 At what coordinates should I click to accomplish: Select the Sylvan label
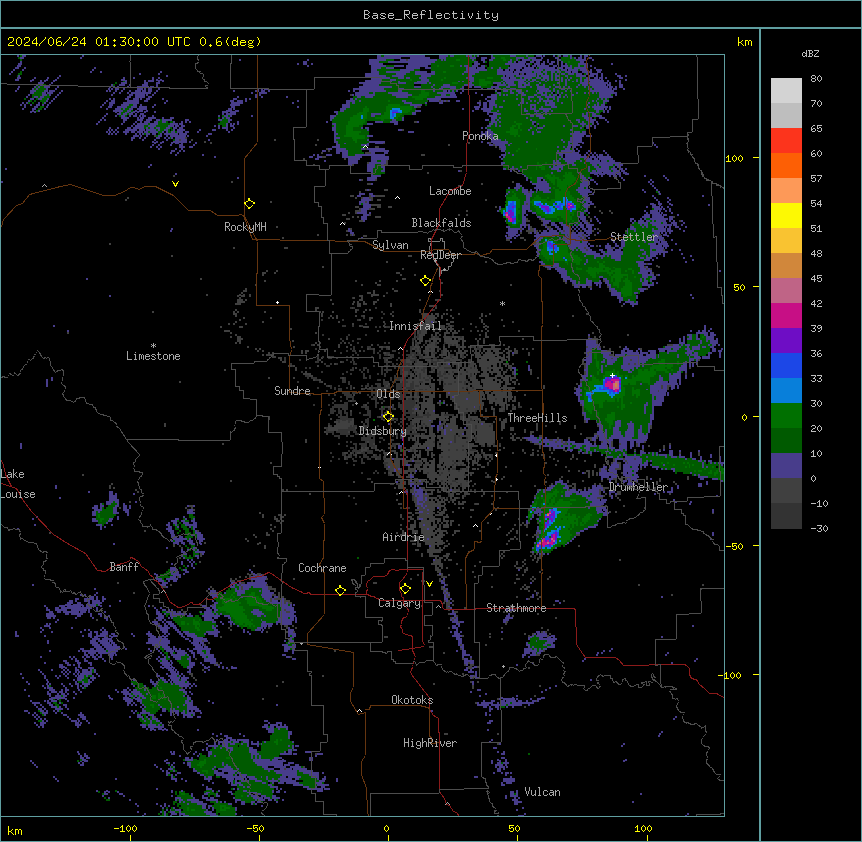point(390,245)
